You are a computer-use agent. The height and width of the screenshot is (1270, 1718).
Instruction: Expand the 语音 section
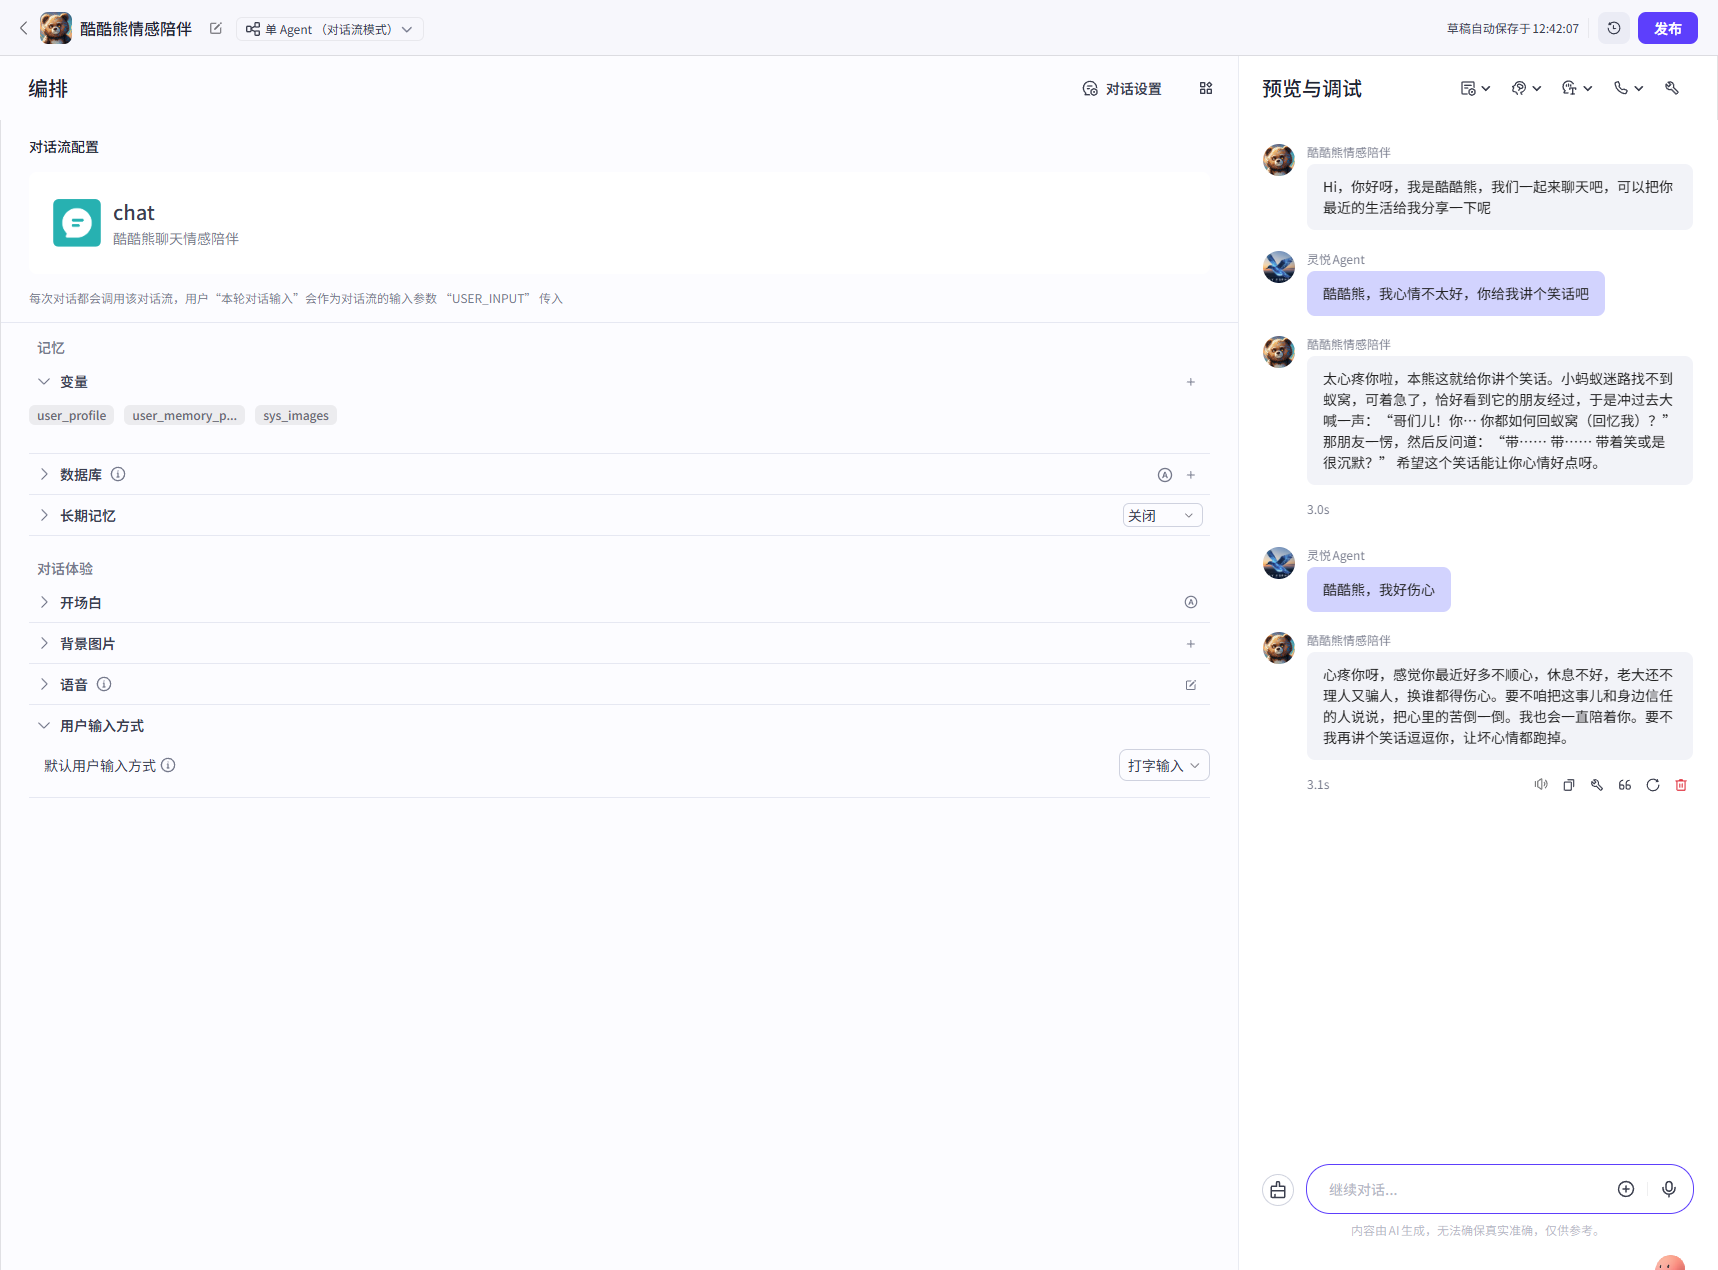[x=44, y=684]
